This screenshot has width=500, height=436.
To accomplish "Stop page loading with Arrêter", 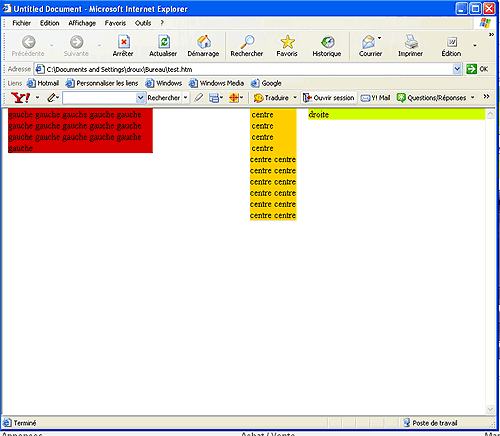I will pyautogui.click(x=123, y=46).
